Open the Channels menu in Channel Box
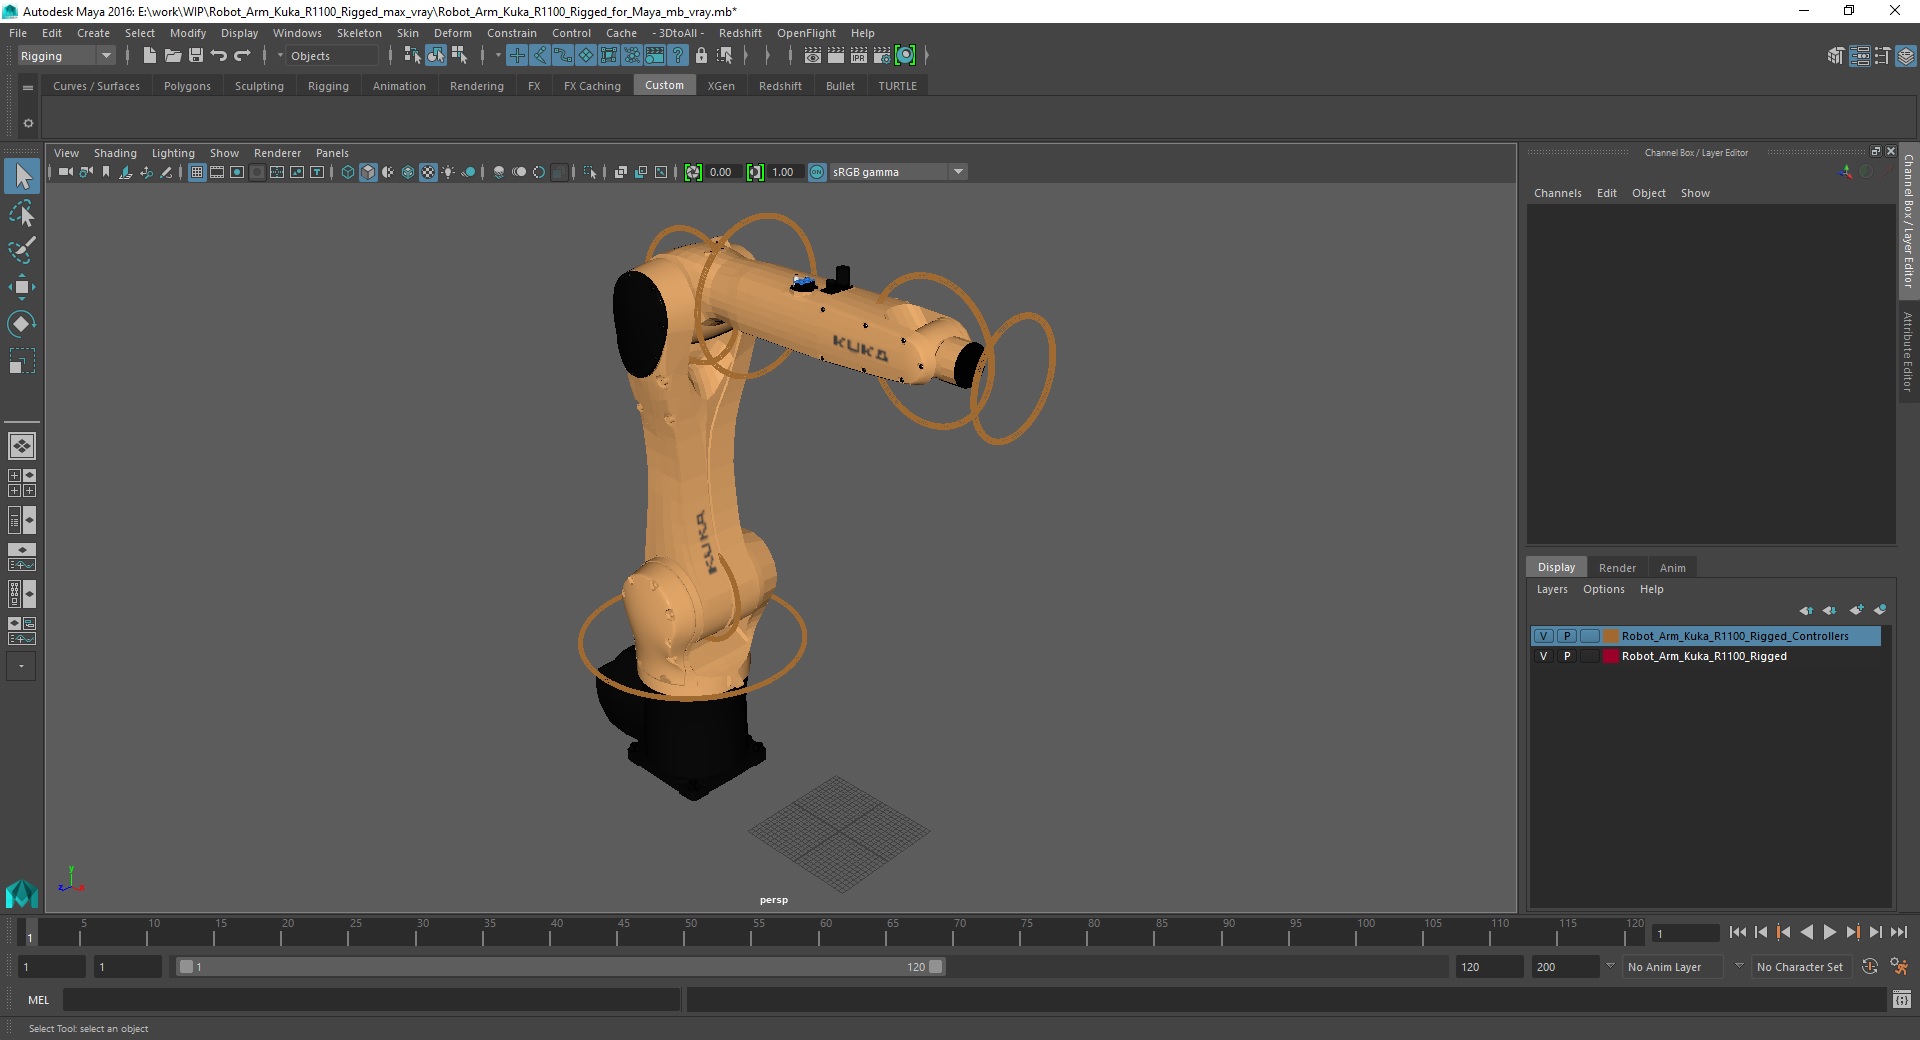1920x1040 pixels. (1557, 193)
